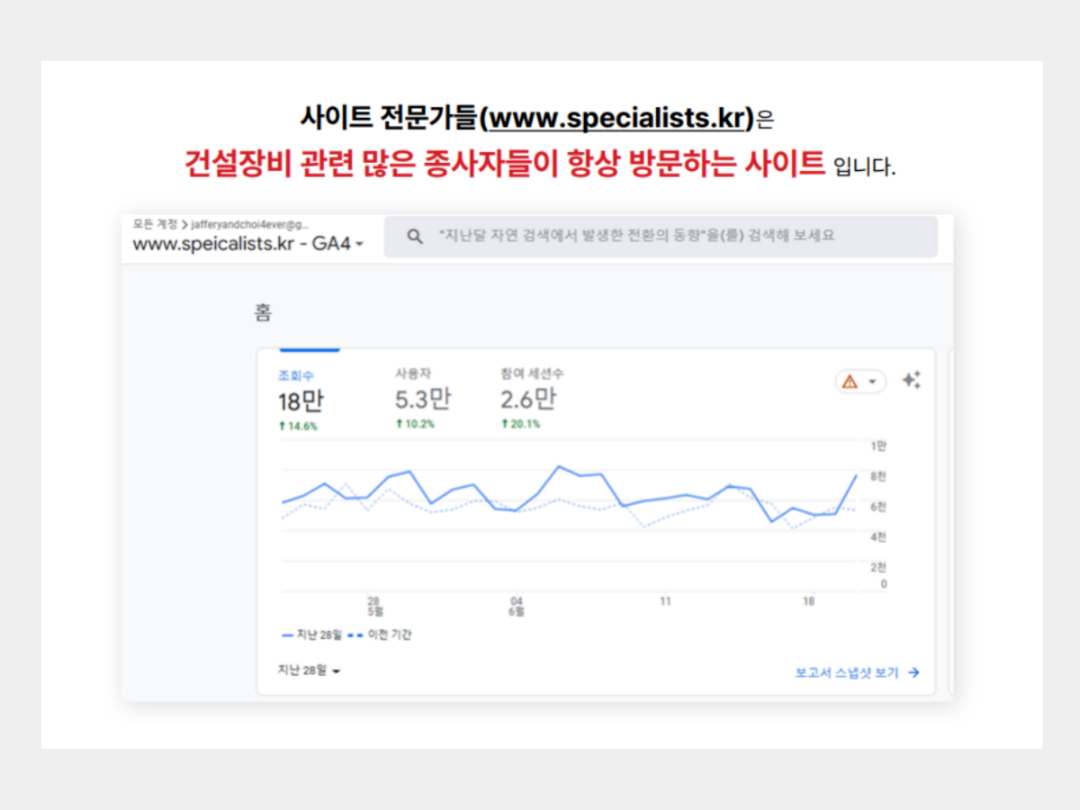Click the jafferyandchoi4ever account breadcrumb

point(250,225)
